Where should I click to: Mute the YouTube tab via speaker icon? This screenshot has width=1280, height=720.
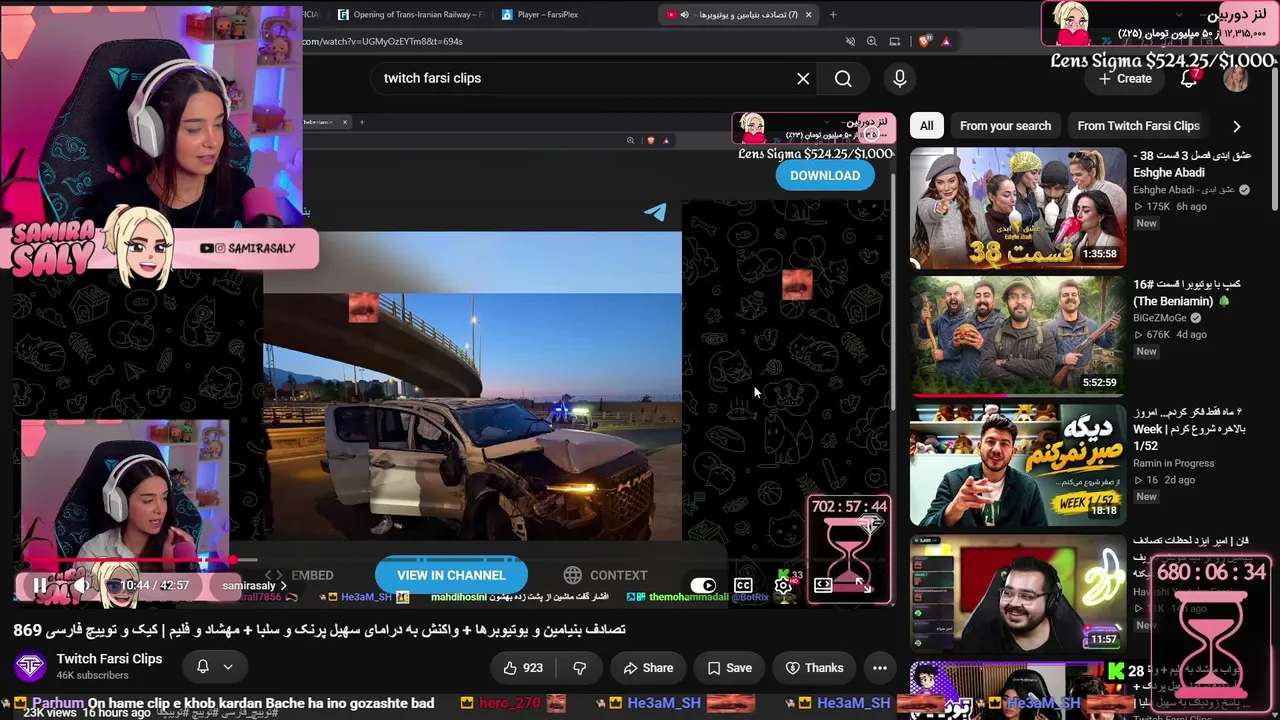685,15
